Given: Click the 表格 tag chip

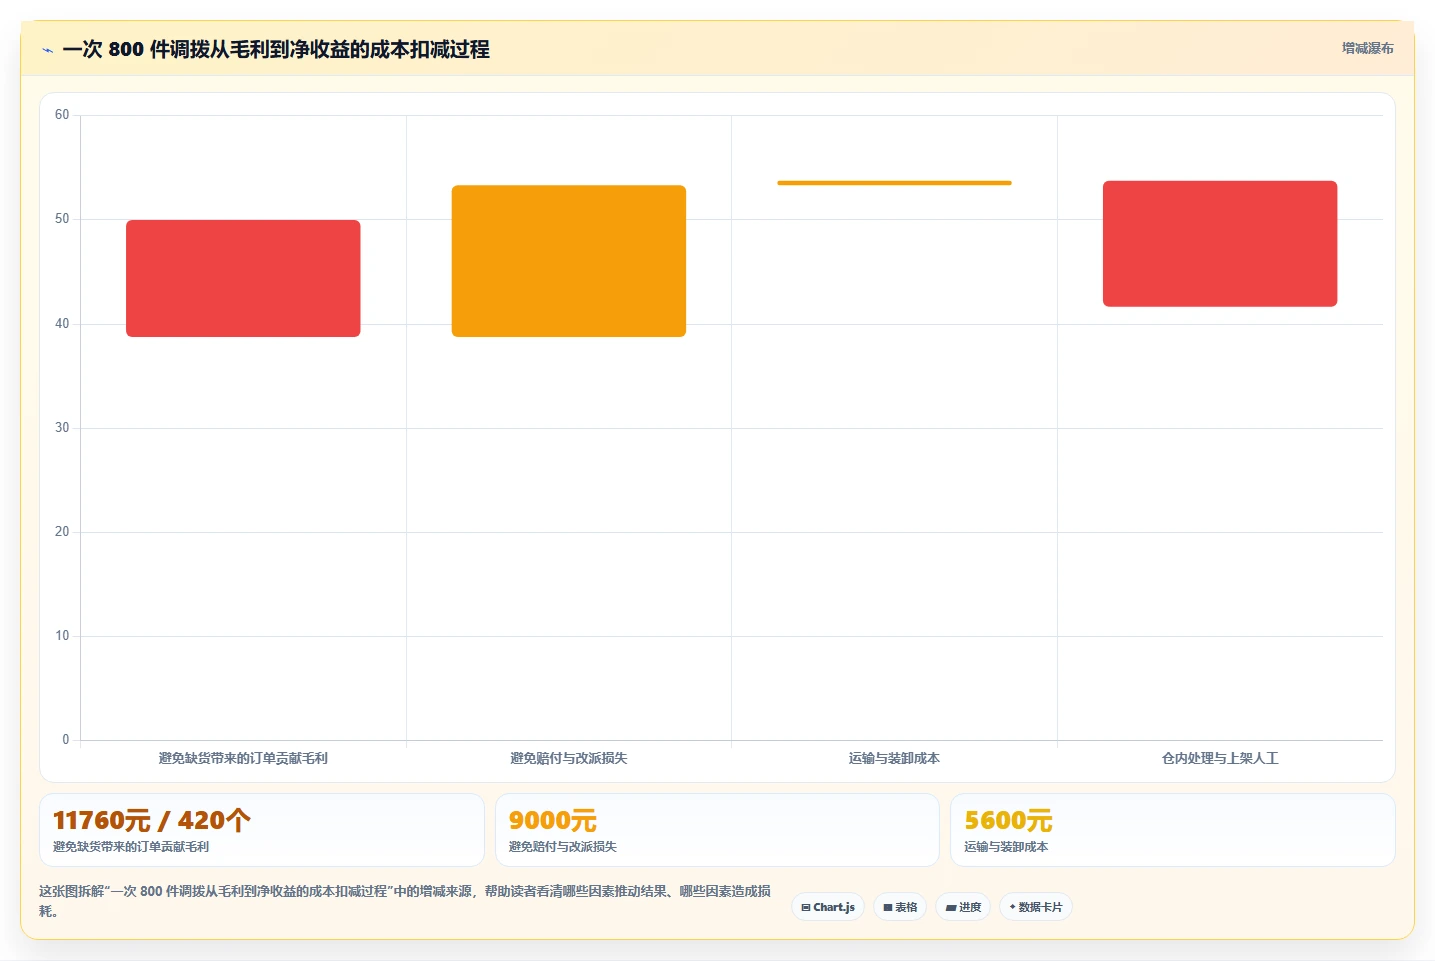Looking at the screenshot, I should (900, 907).
